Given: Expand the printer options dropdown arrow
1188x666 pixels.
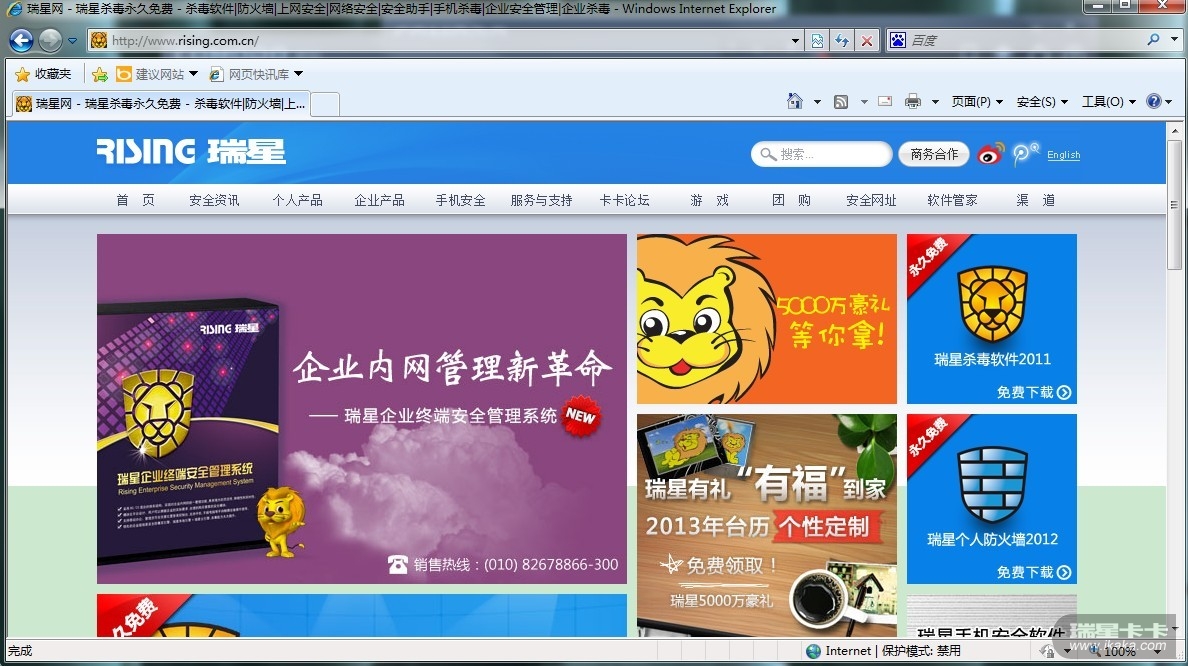Looking at the screenshot, I should pos(935,102).
